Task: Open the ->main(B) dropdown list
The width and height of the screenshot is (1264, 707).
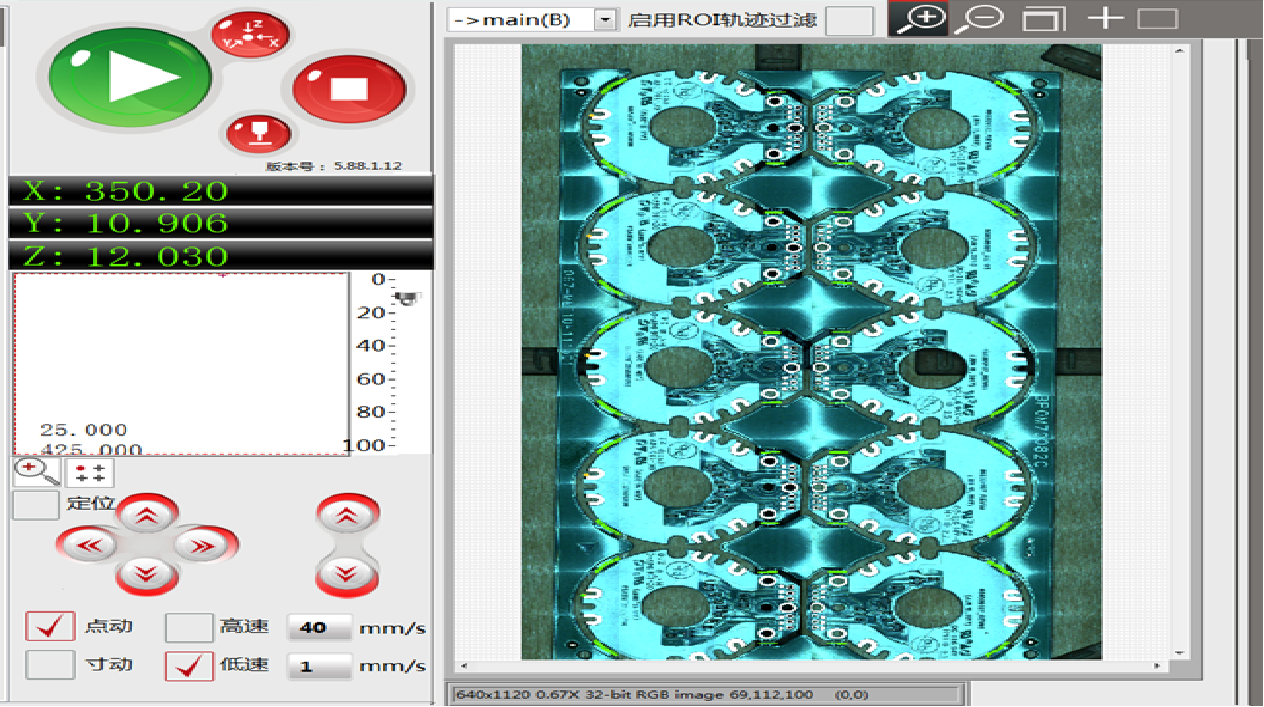Action: coord(605,20)
